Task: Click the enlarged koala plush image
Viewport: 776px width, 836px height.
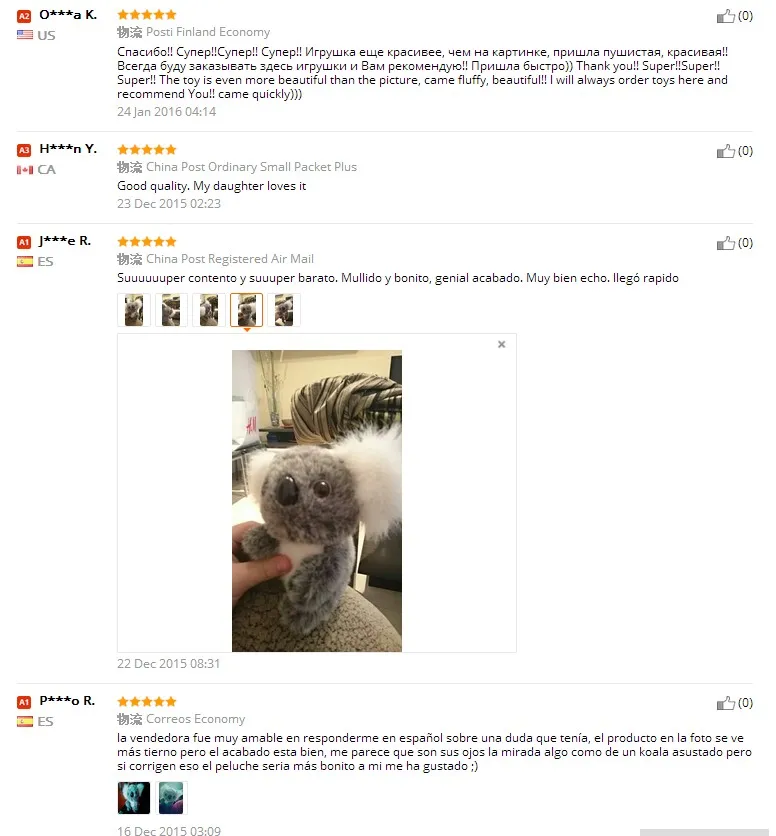Action: click(x=317, y=501)
